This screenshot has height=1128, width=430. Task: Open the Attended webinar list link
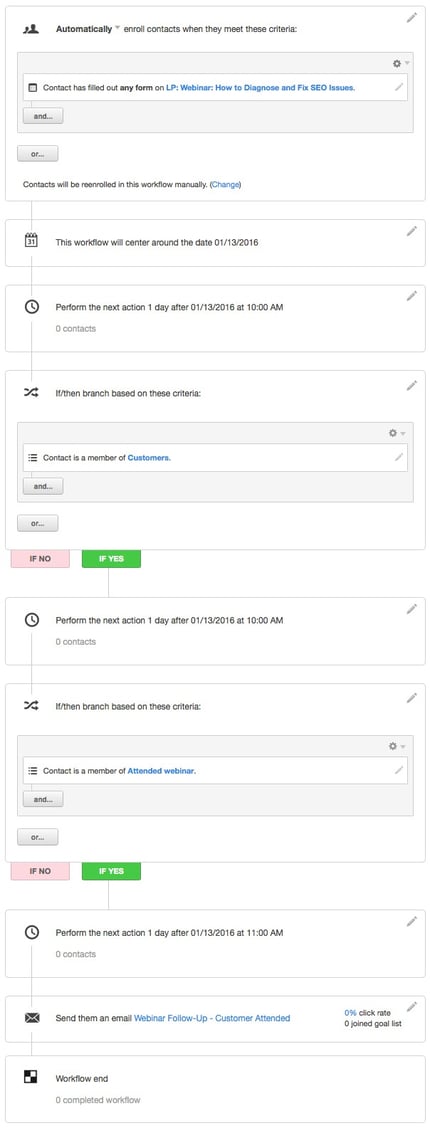click(x=161, y=770)
